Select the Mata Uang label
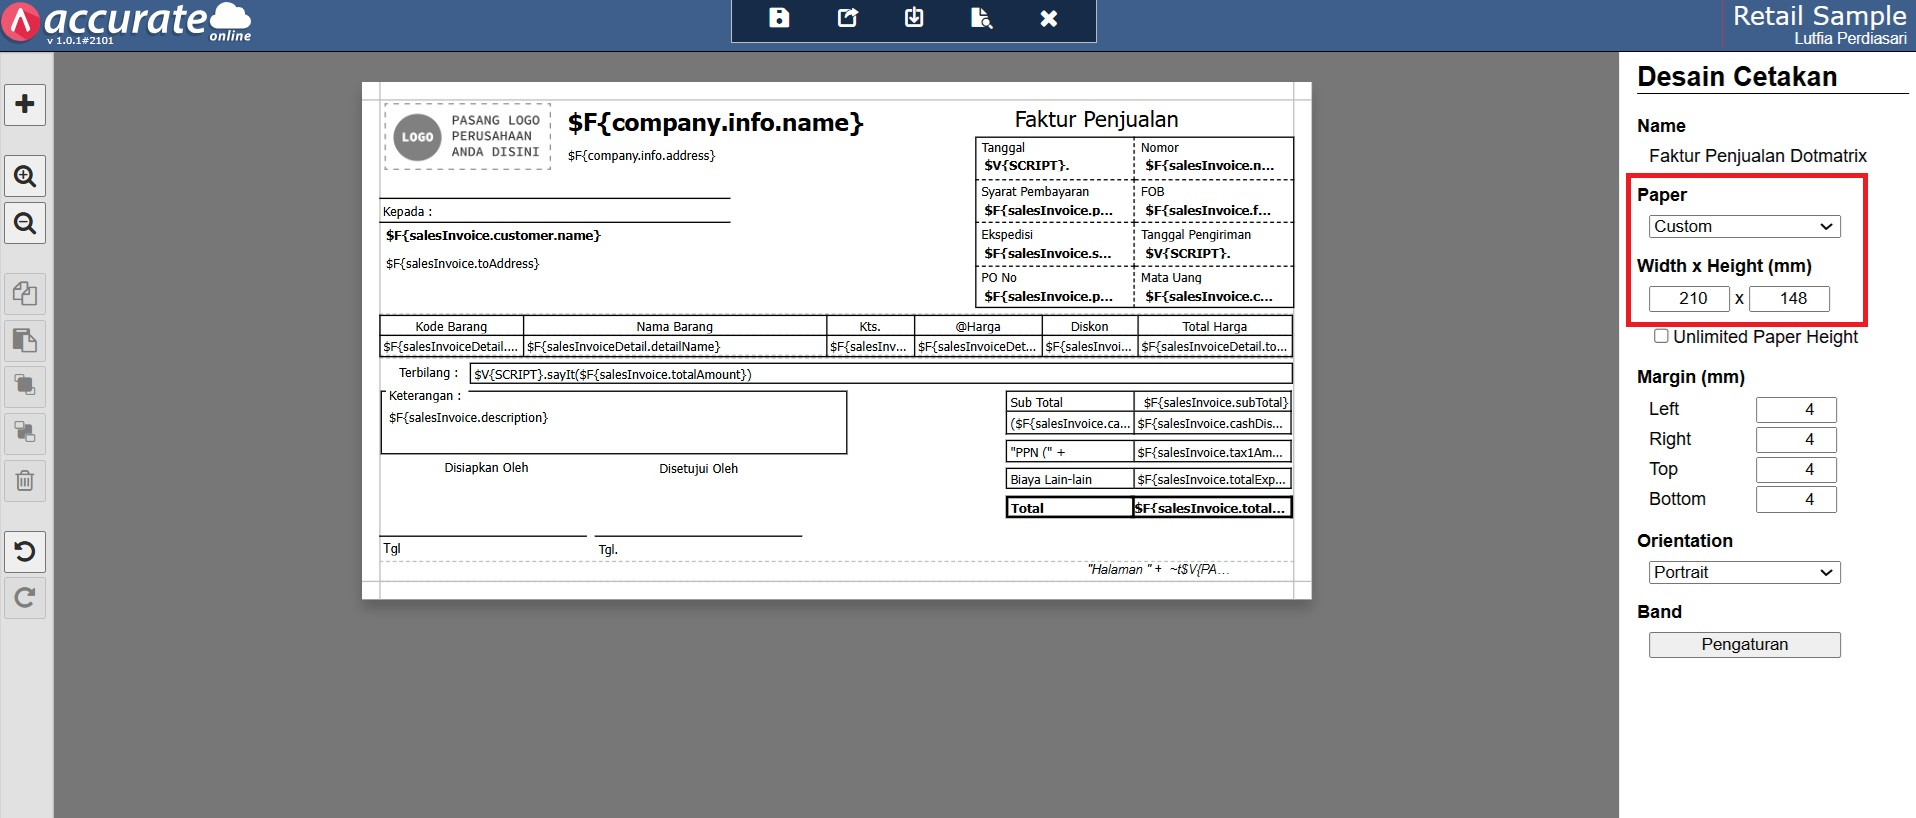1916x818 pixels. 1171,278
